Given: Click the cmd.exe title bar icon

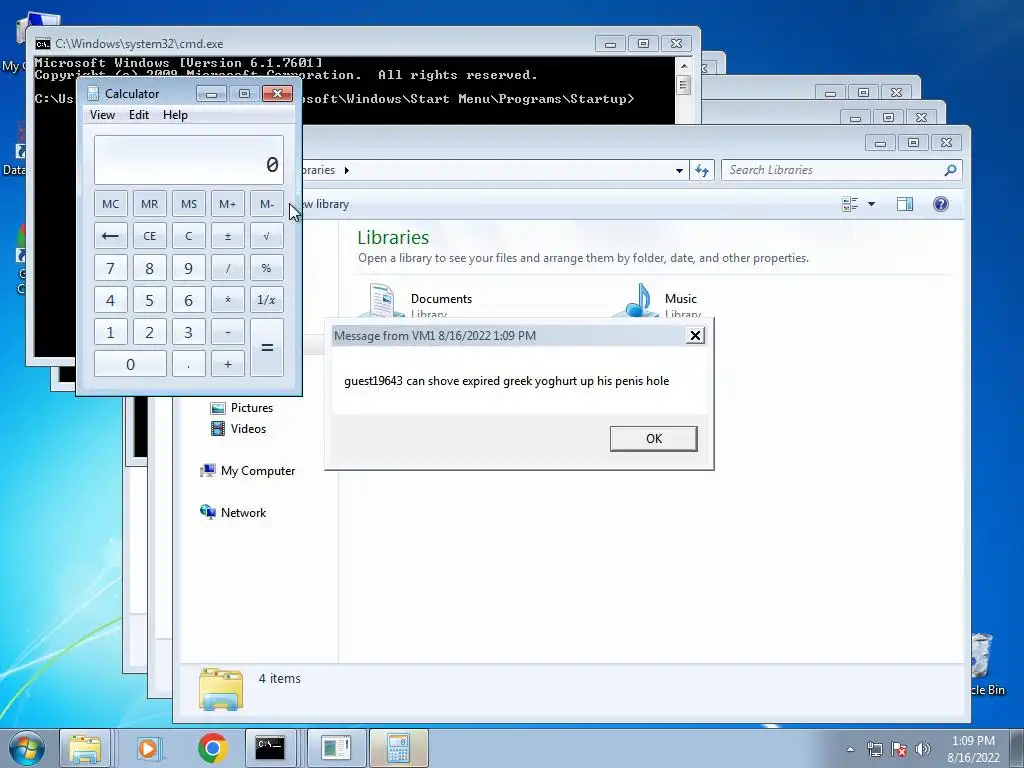Looking at the screenshot, I should tap(43, 44).
